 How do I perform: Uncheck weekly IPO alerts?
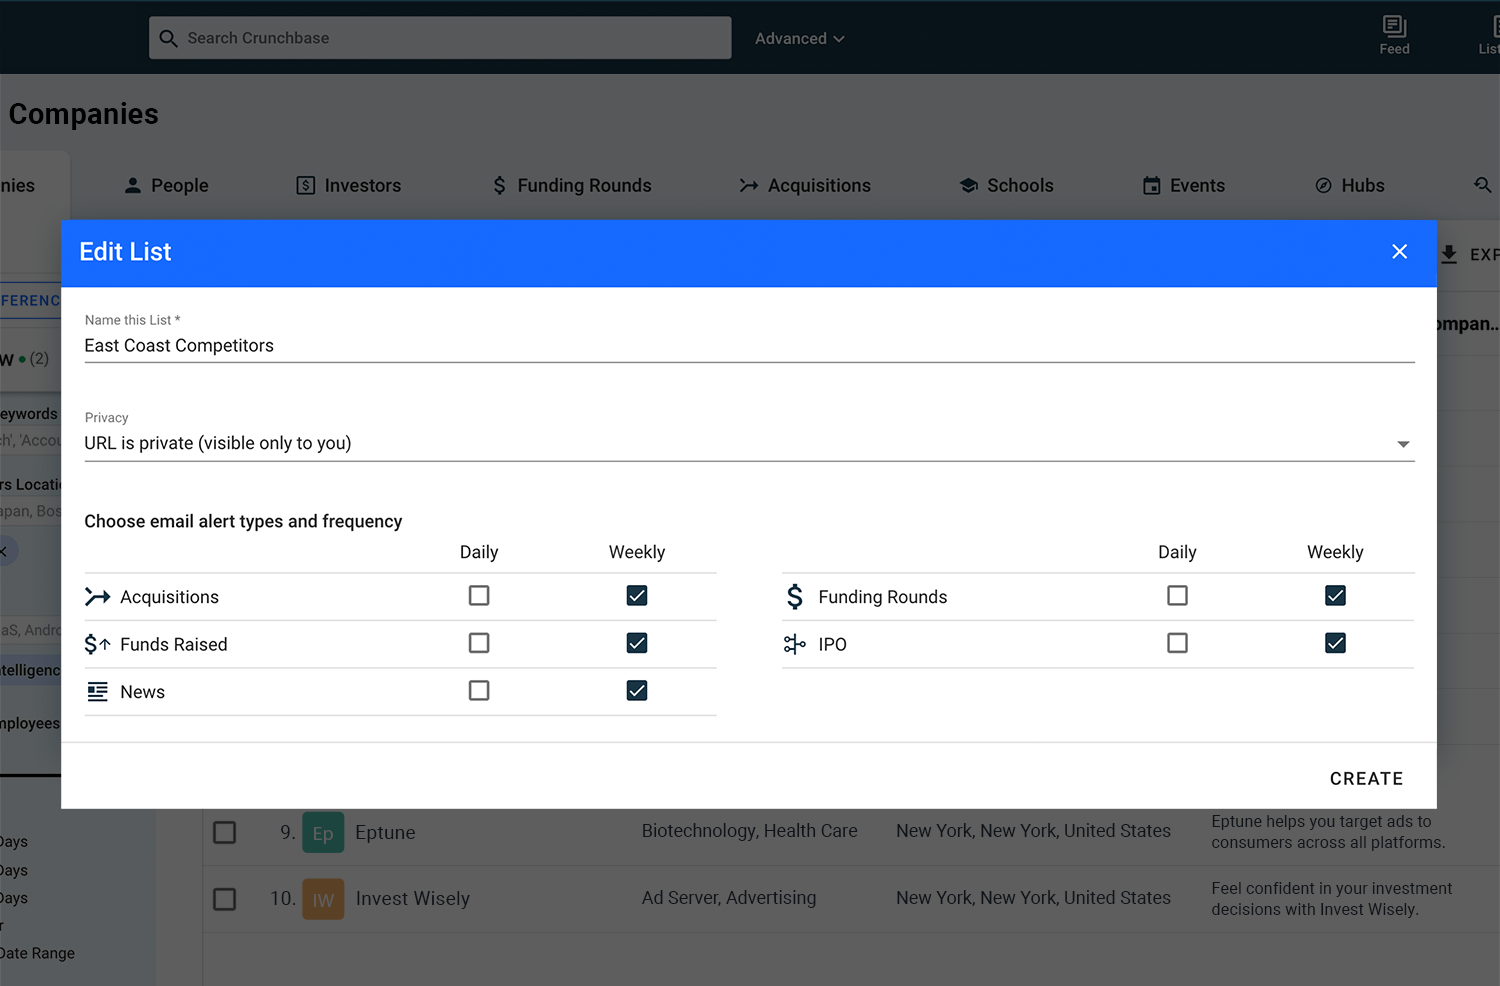[x=1335, y=643]
